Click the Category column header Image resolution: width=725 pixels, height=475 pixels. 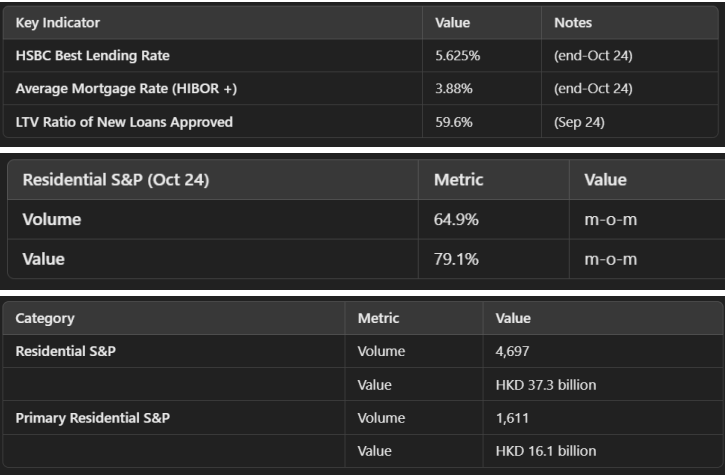(x=45, y=318)
